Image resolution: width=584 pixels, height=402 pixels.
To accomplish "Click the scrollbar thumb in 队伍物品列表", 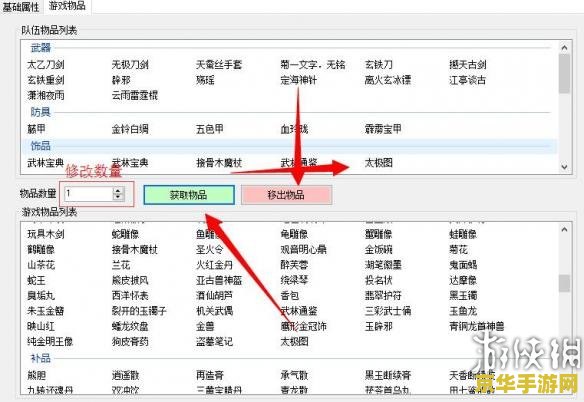I will click(564, 74).
